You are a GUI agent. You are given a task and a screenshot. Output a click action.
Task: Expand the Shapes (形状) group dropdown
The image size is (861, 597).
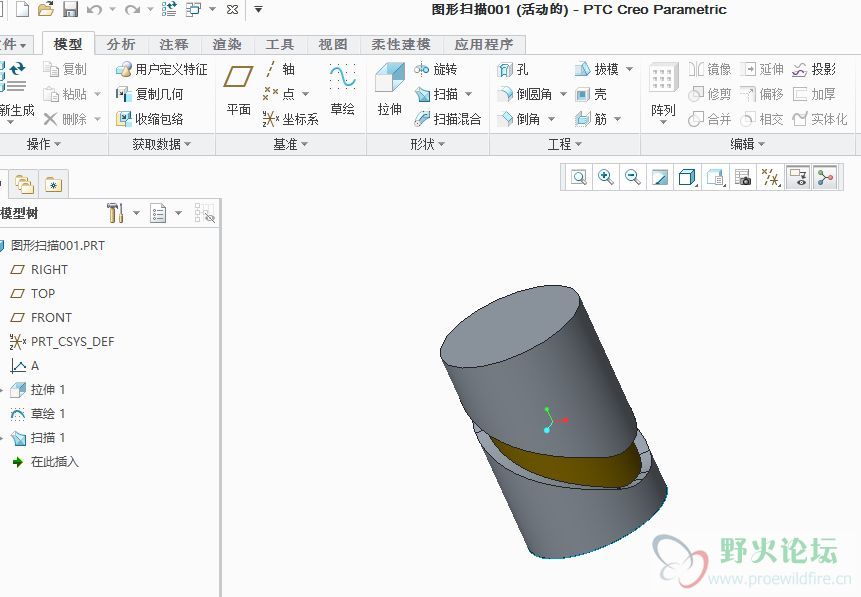[x=427, y=144]
